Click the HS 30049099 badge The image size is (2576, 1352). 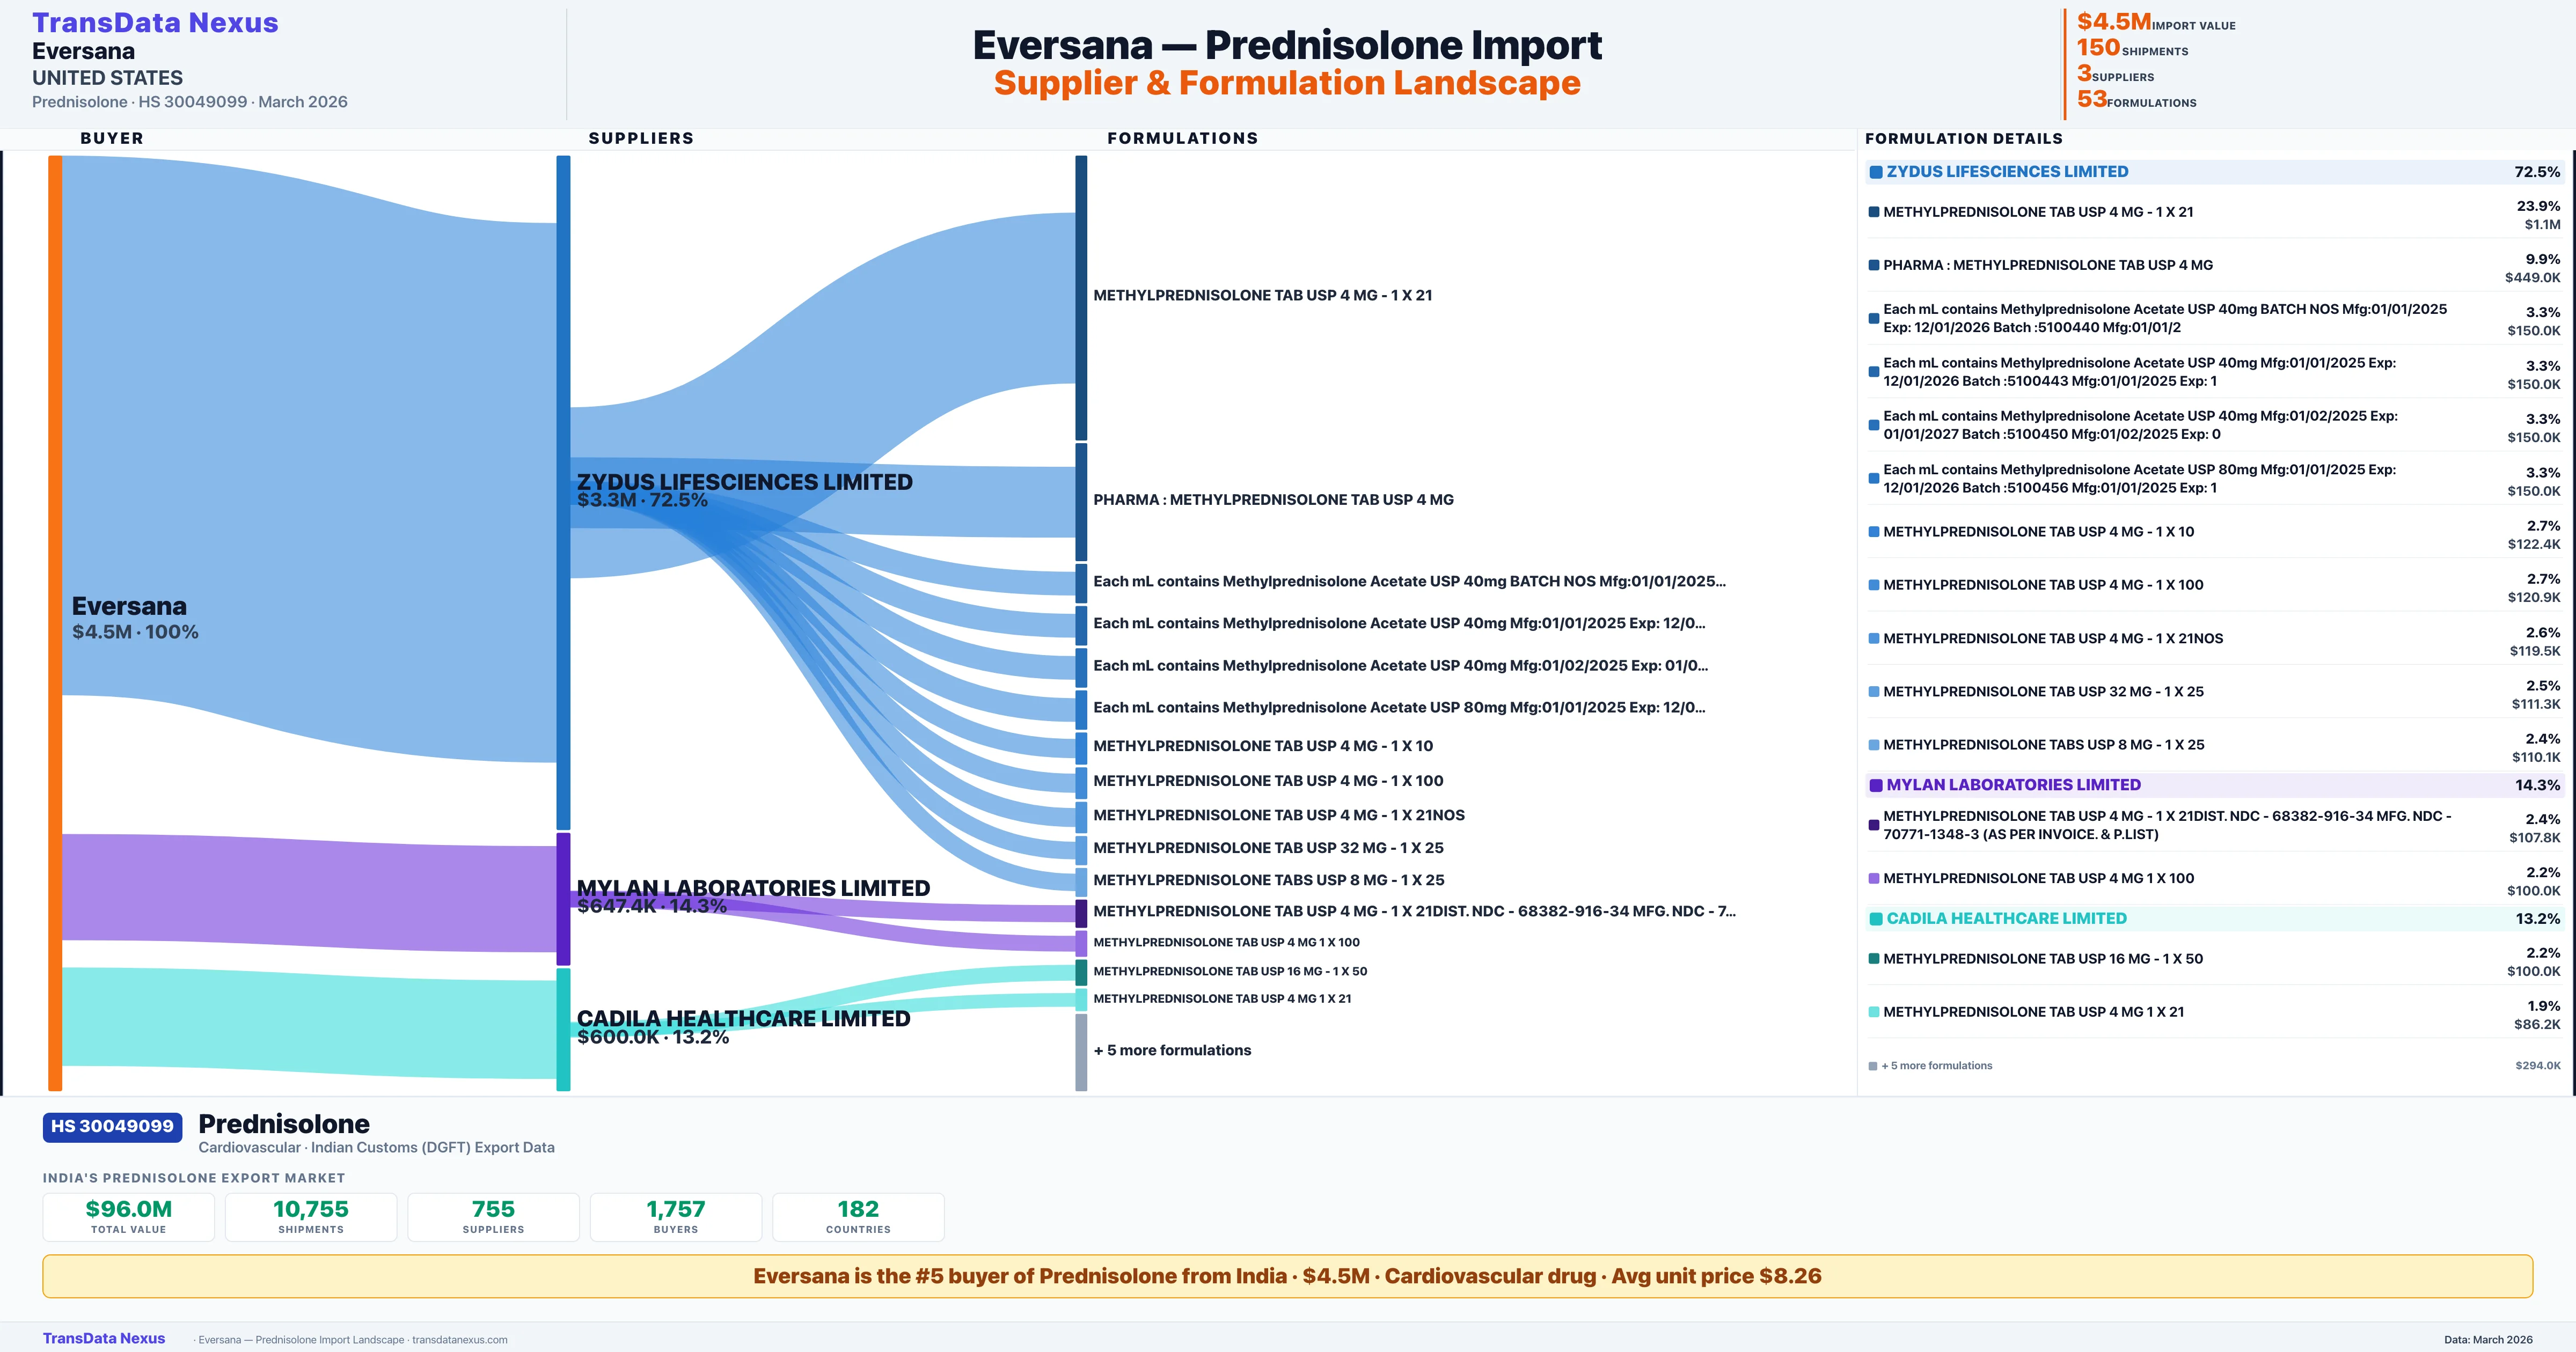click(112, 1126)
